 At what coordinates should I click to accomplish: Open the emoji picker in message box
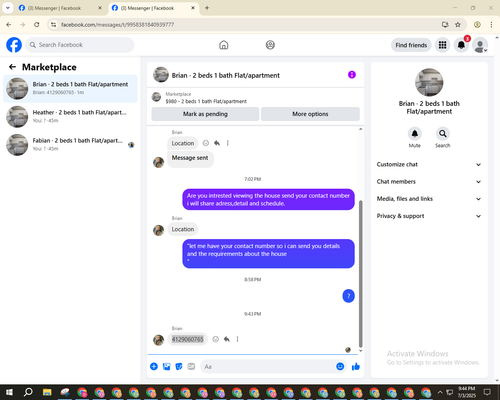coord(340,367)
